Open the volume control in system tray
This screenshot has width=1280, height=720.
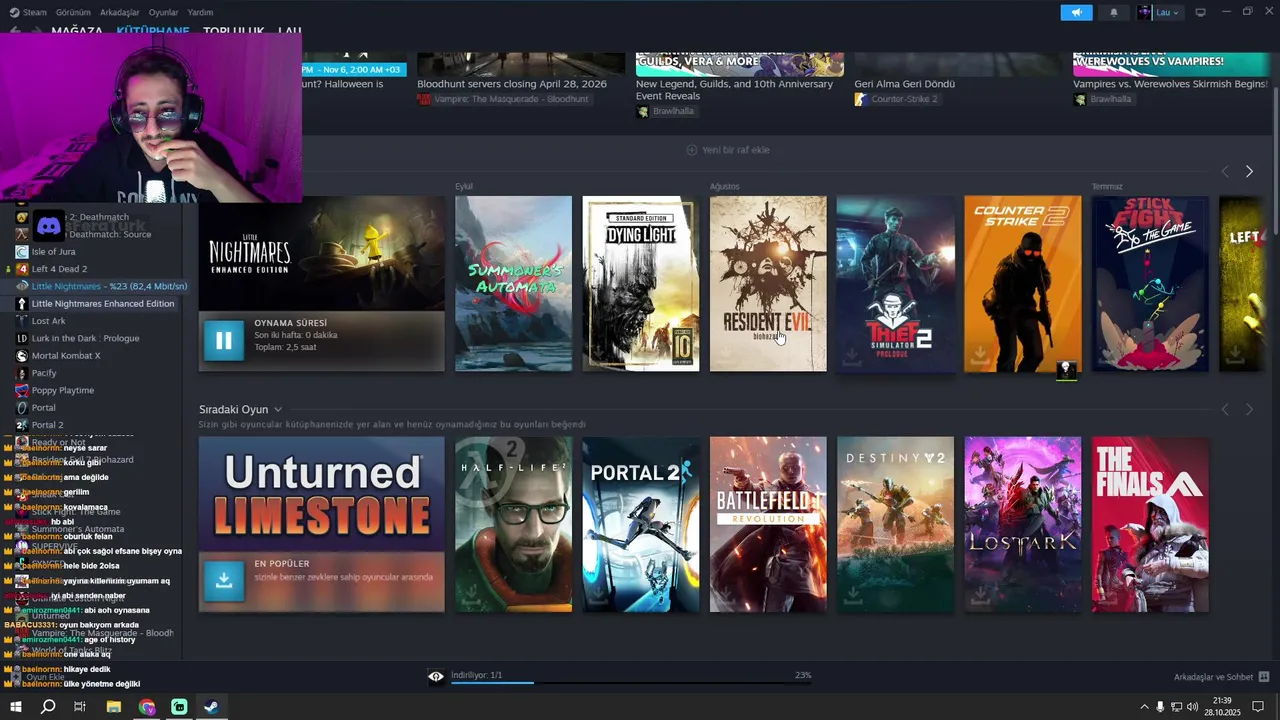point(1192,707)
